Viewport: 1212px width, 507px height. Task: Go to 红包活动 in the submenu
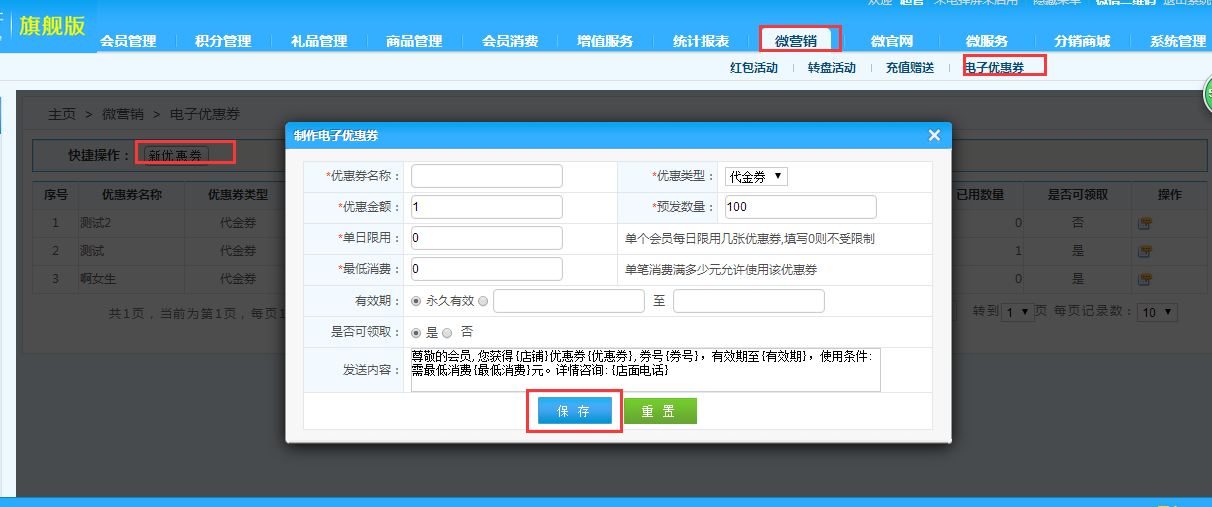tap(754, 68)
